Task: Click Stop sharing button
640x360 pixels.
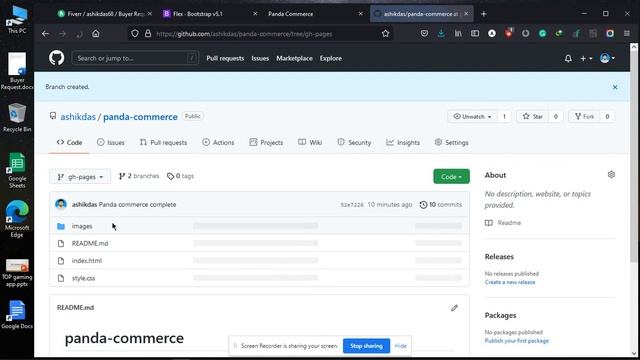Action: 366,346
